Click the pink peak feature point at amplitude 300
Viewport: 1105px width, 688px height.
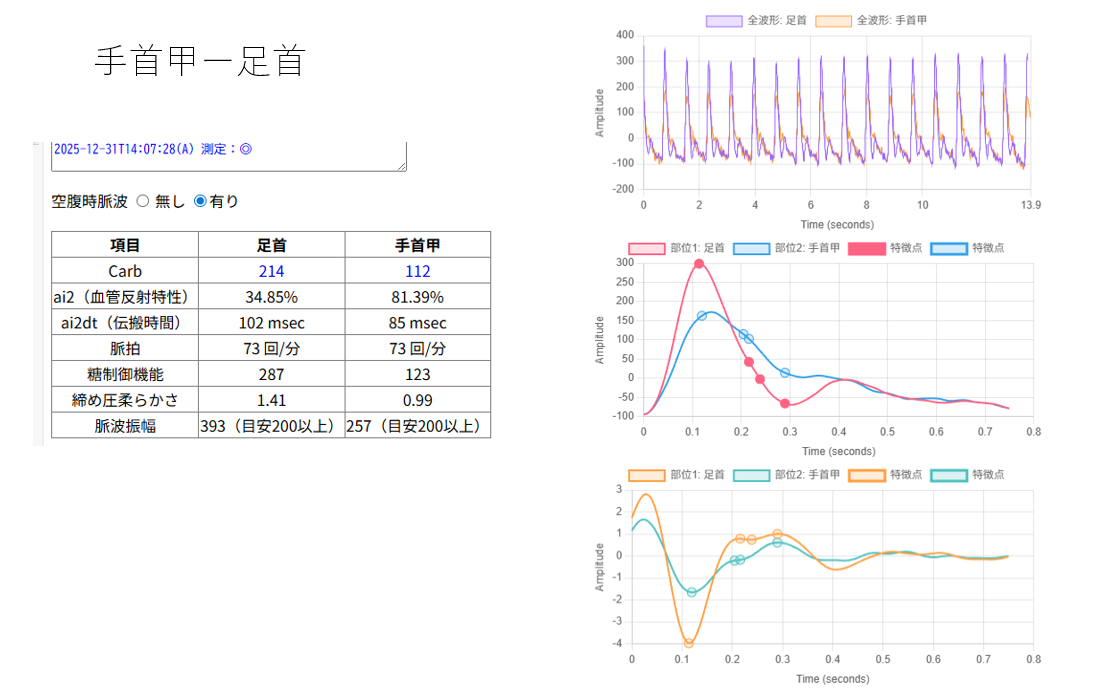click(699, 264)
